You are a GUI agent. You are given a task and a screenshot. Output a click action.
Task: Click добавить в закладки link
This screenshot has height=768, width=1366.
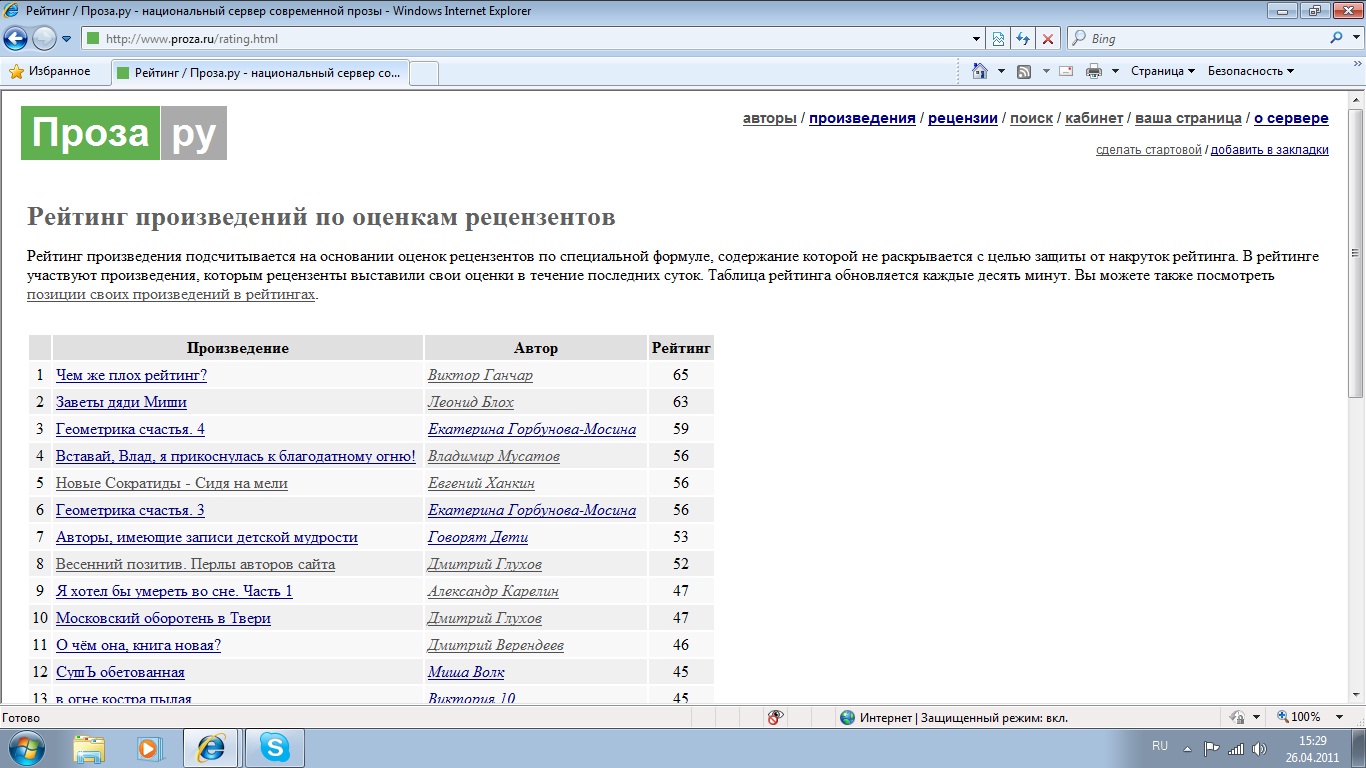[1270, 150]
